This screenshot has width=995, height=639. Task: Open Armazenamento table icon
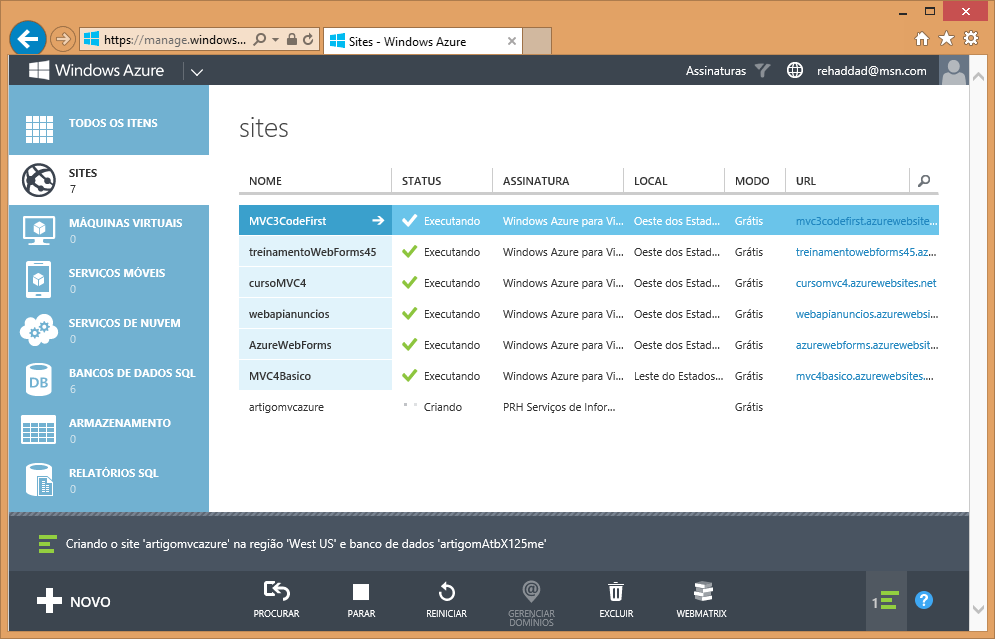pos(39,430)
